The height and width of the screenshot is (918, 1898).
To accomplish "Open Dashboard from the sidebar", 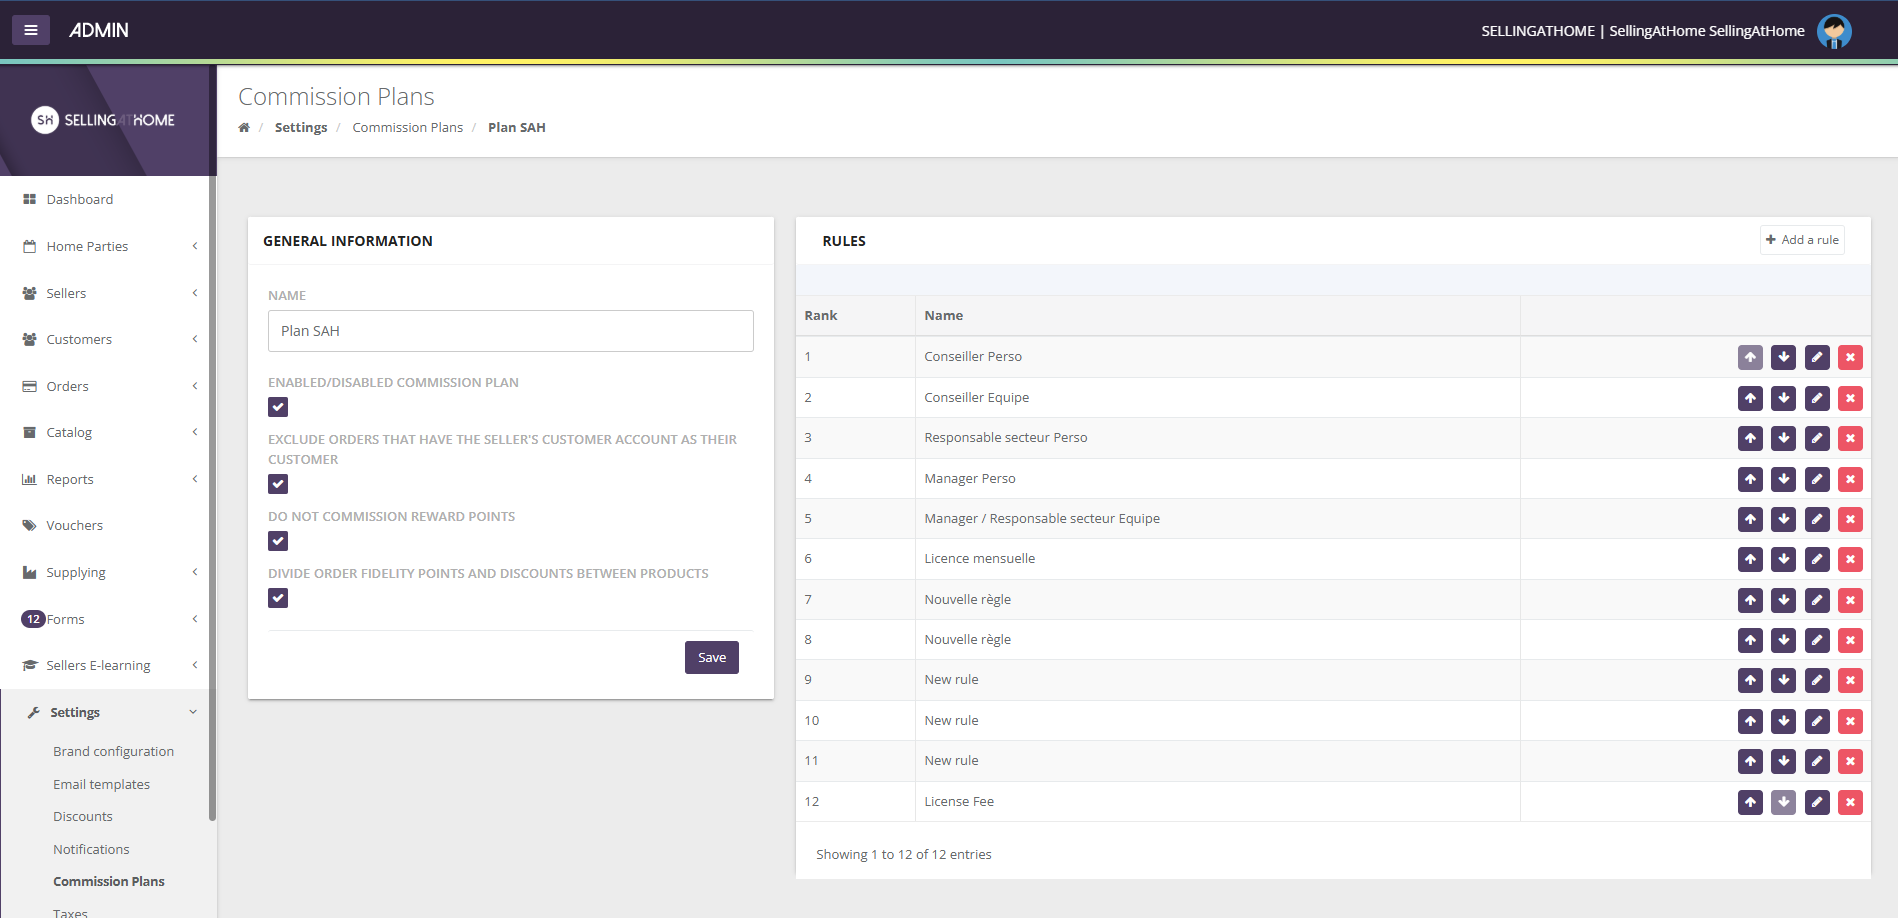I will (79, 199).
